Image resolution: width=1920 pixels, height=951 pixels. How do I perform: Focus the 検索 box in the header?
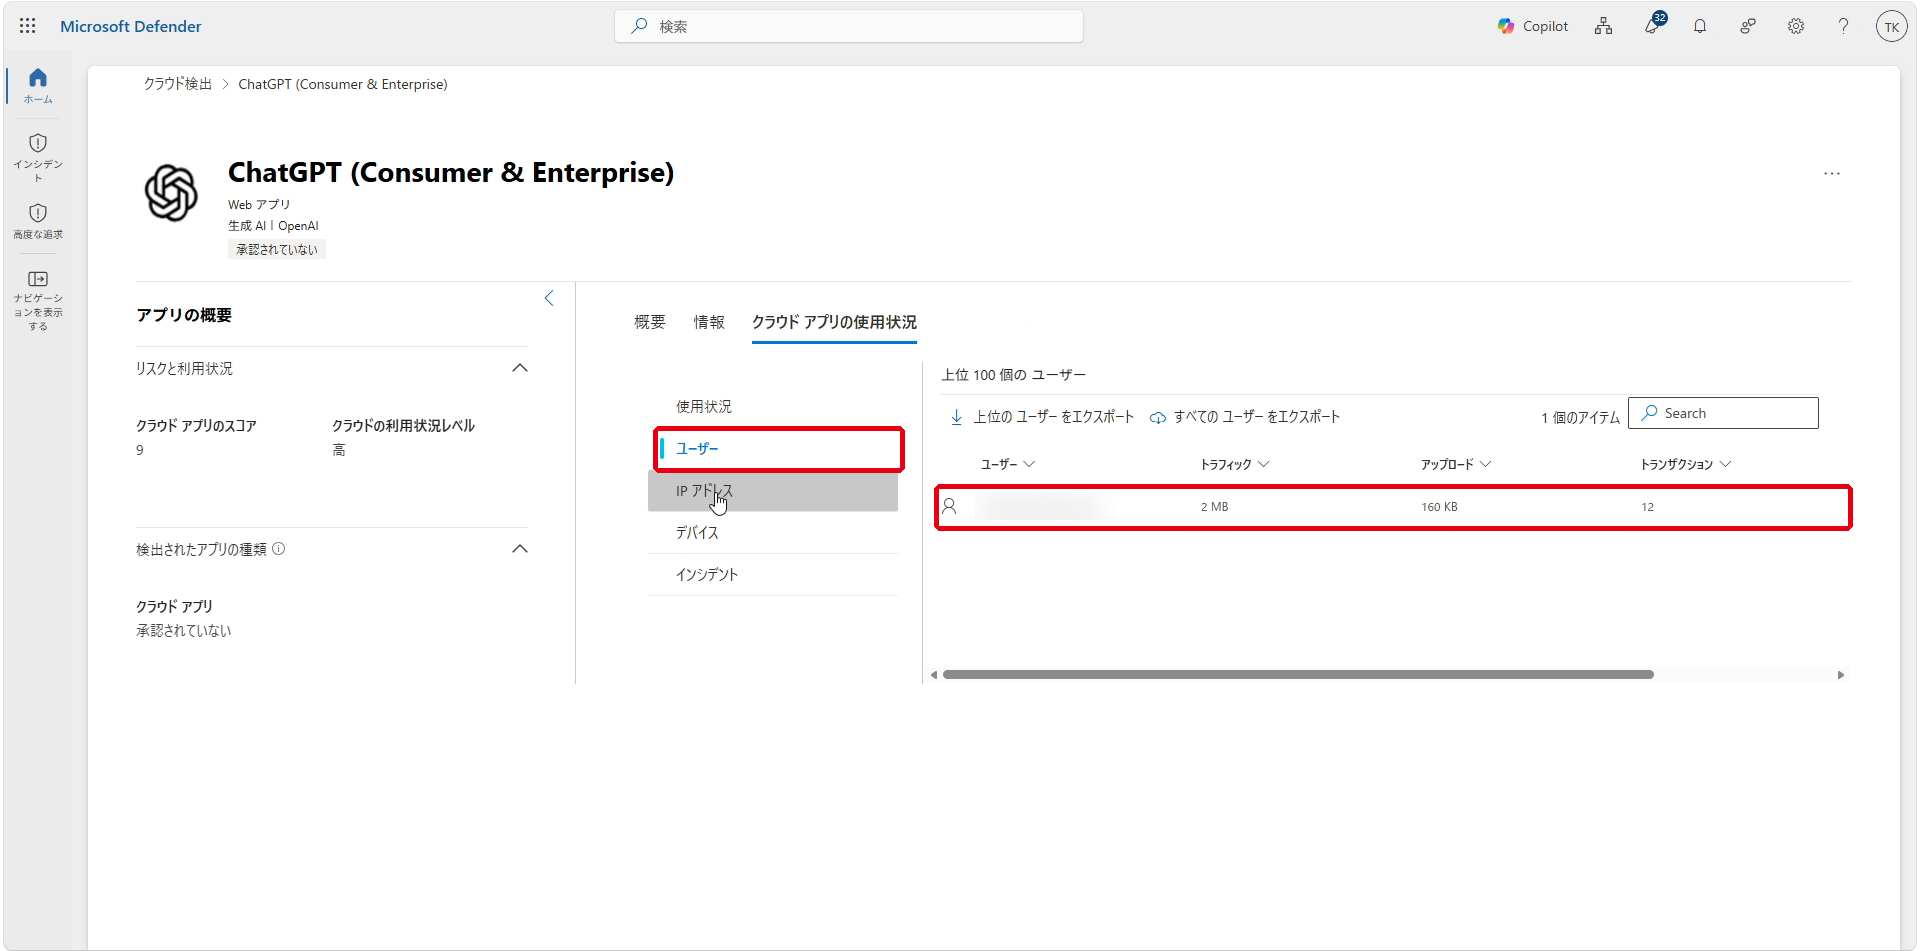(849, 26)
